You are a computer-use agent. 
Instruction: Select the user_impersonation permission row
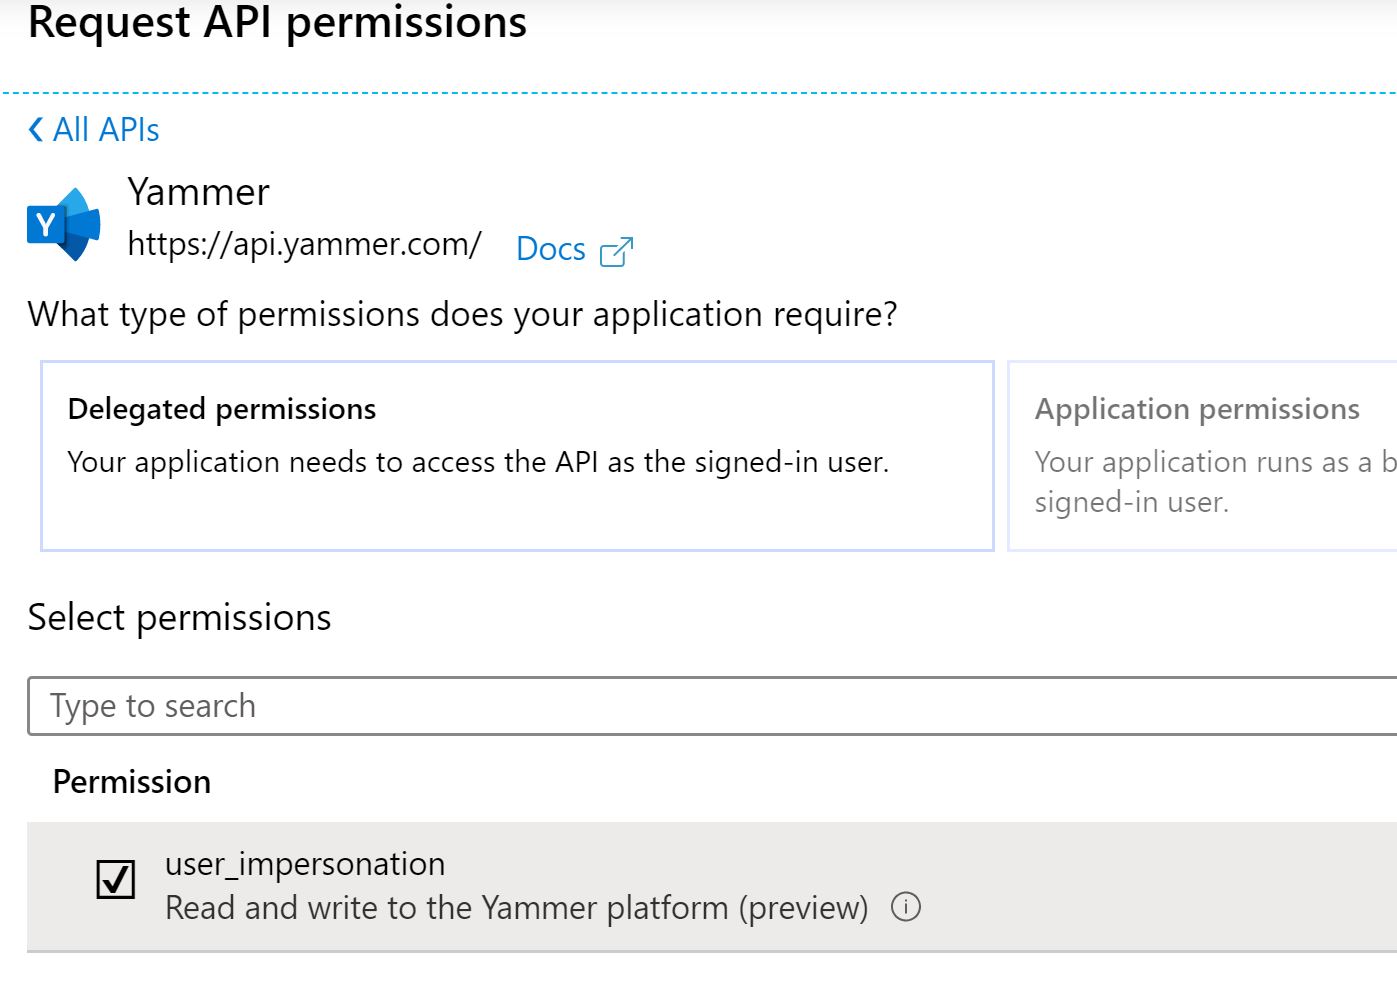pos(600,885)
